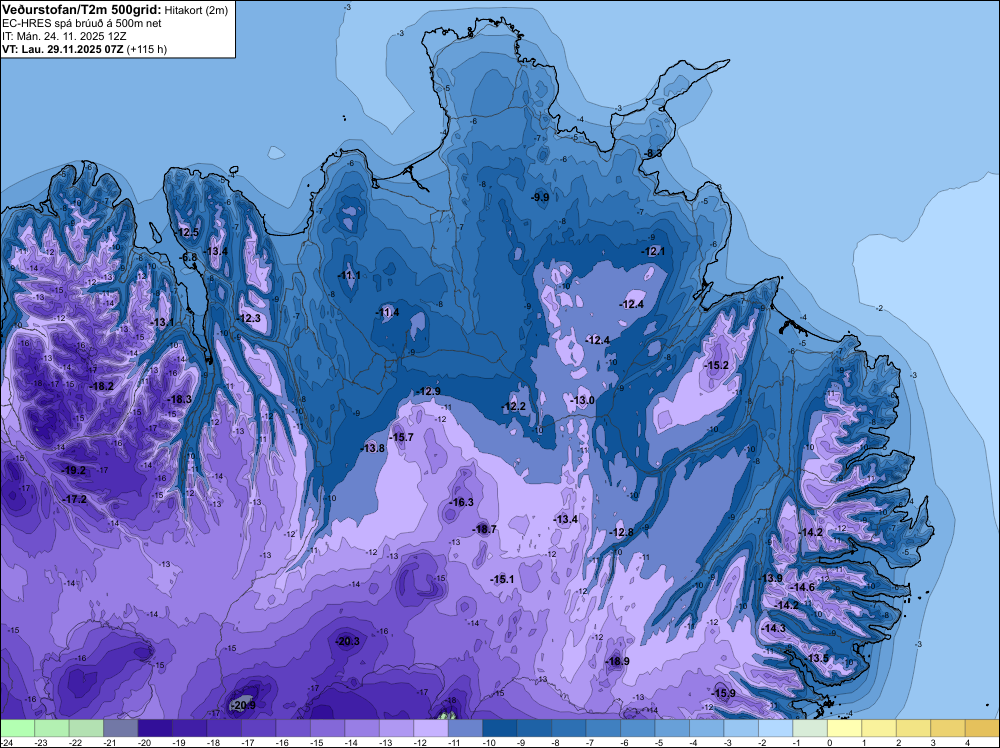Click the -13.0 temperature label
The image size is (1000, 748).
(x=582, y=400)
